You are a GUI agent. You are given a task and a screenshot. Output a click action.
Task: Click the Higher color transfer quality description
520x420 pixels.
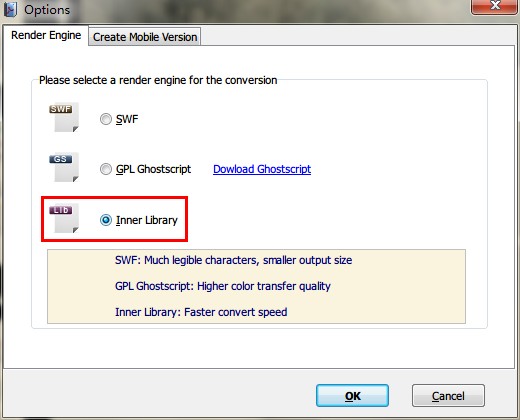click(x=264, y=286)
